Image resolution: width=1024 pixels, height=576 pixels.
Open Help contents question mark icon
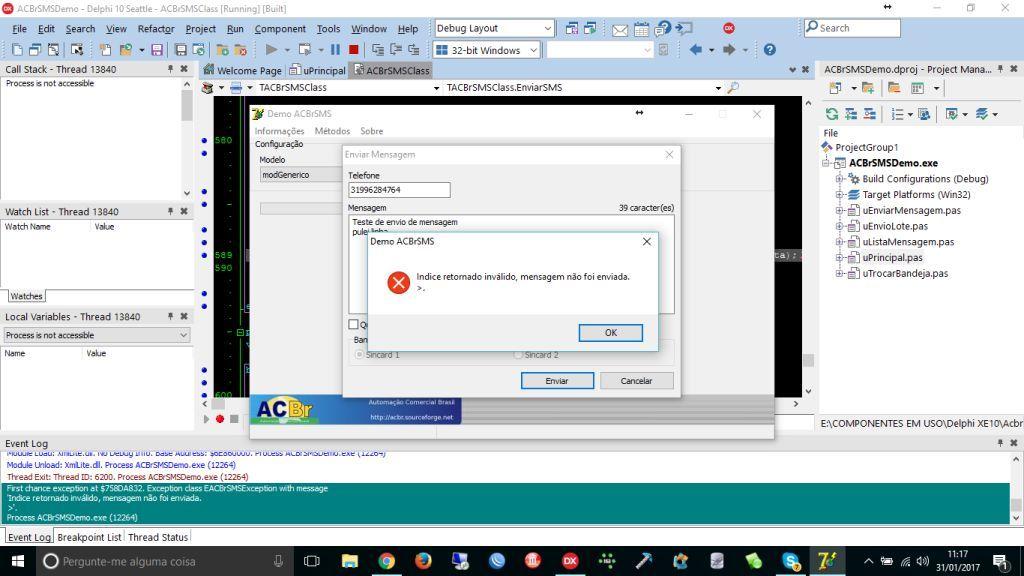click(770, 50)
